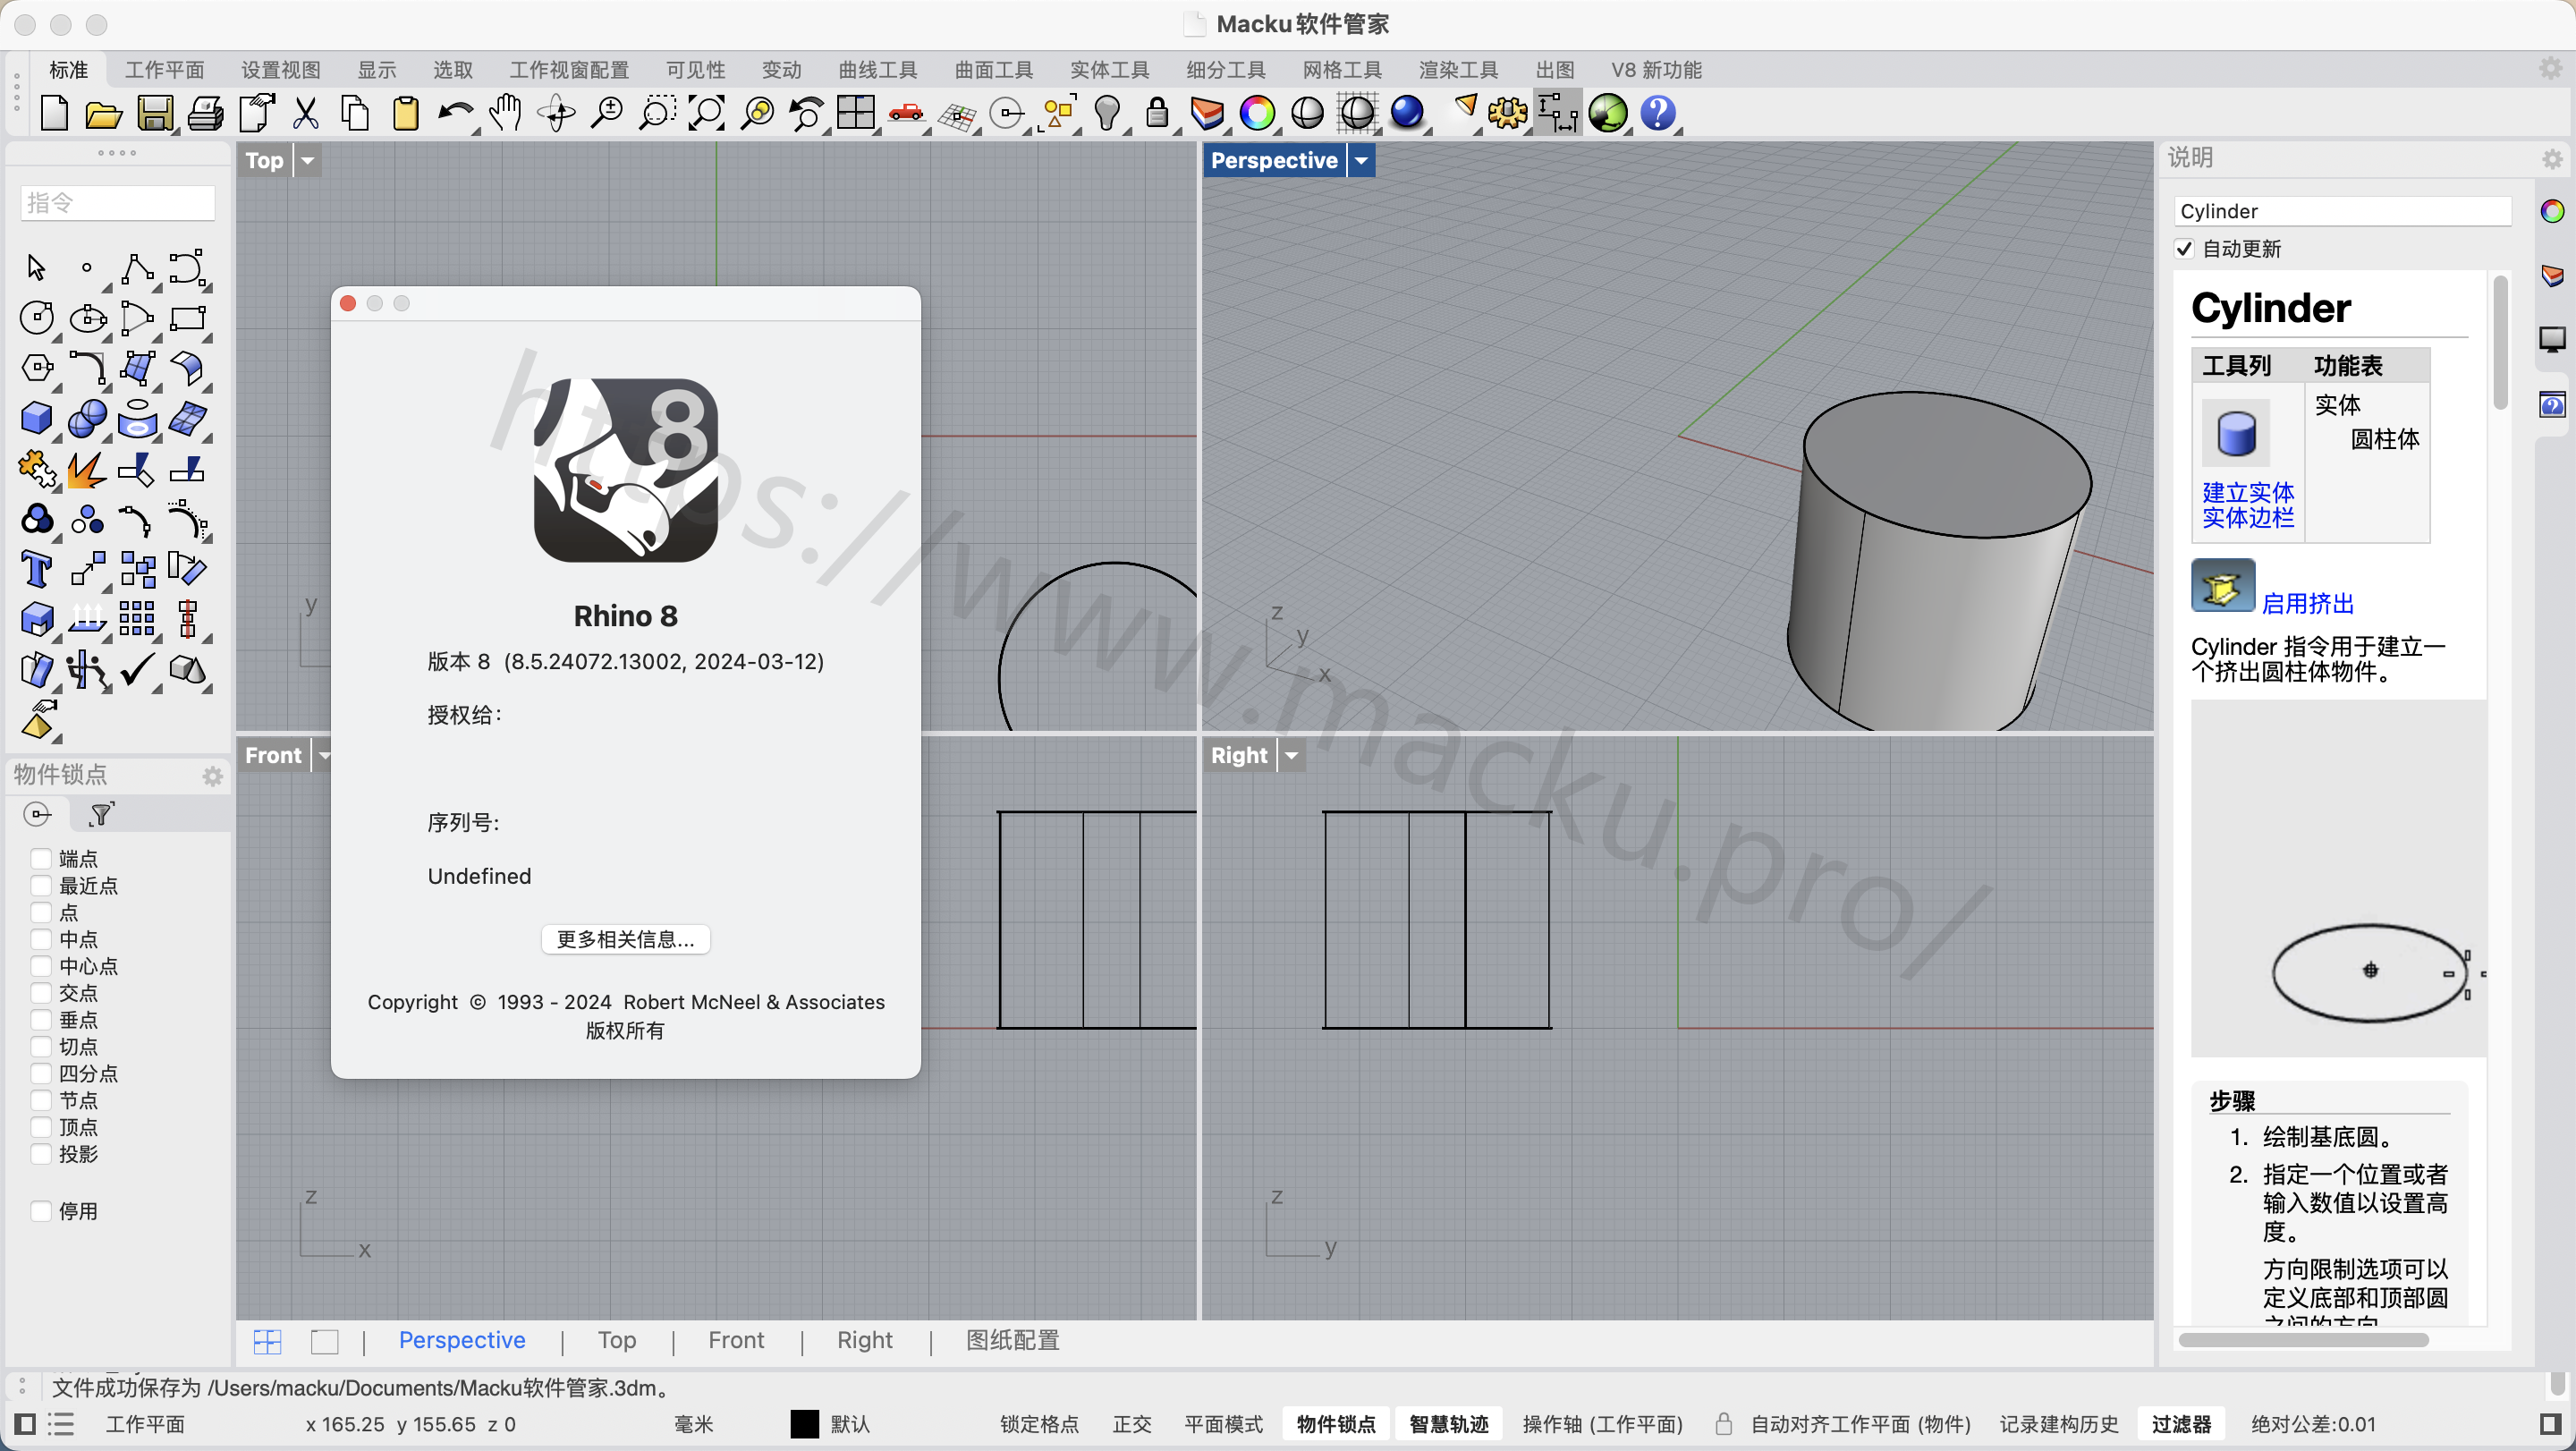
Task: Enable the 最近点 object snap checkbox
Action: 41,886
